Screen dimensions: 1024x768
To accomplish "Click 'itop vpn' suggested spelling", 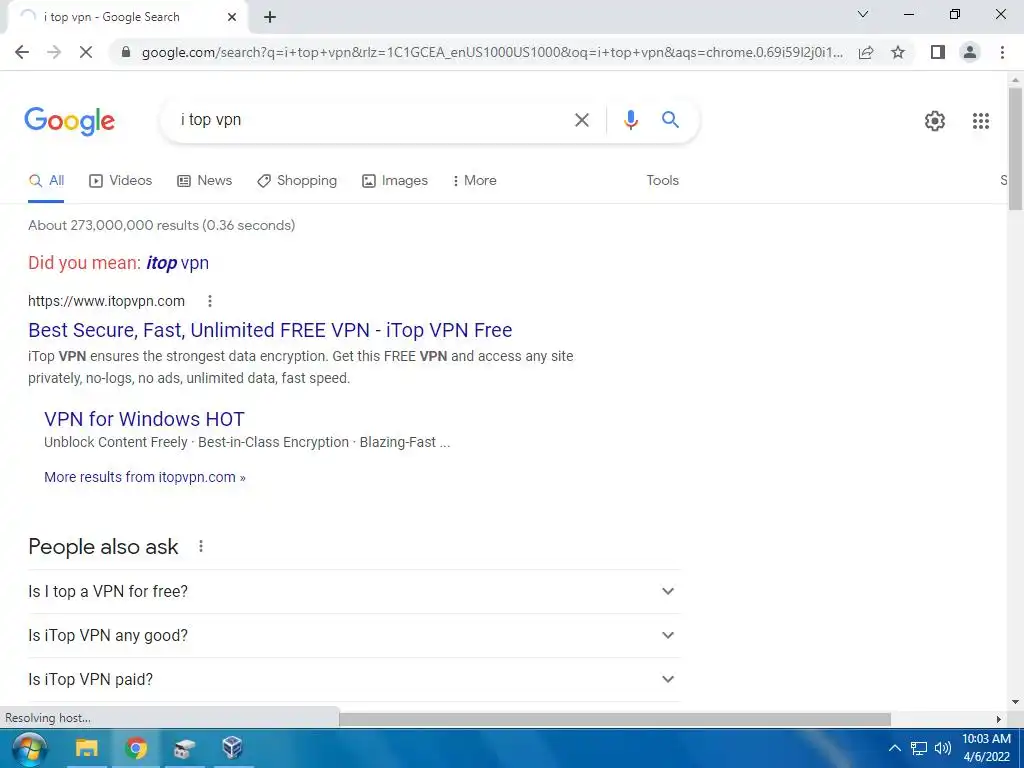I will [x=178, y=263].
